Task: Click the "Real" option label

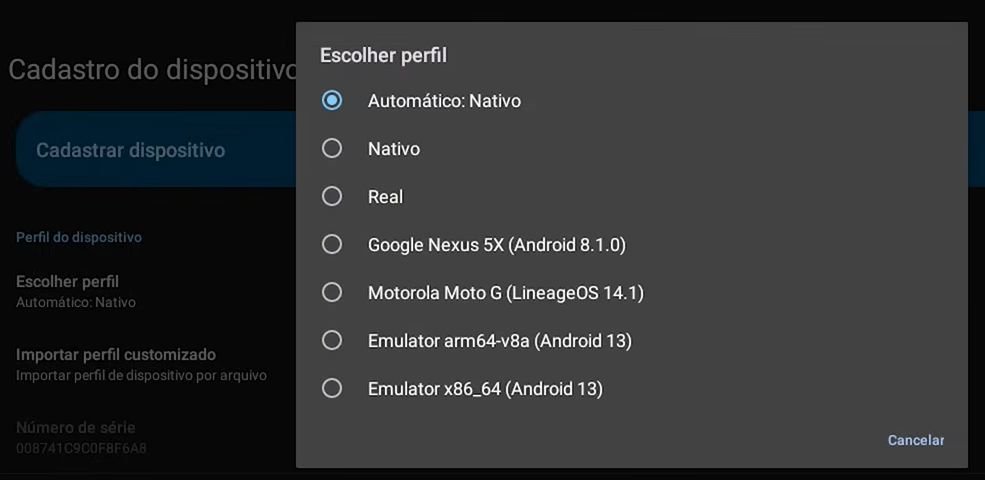Action: point(386,197)
